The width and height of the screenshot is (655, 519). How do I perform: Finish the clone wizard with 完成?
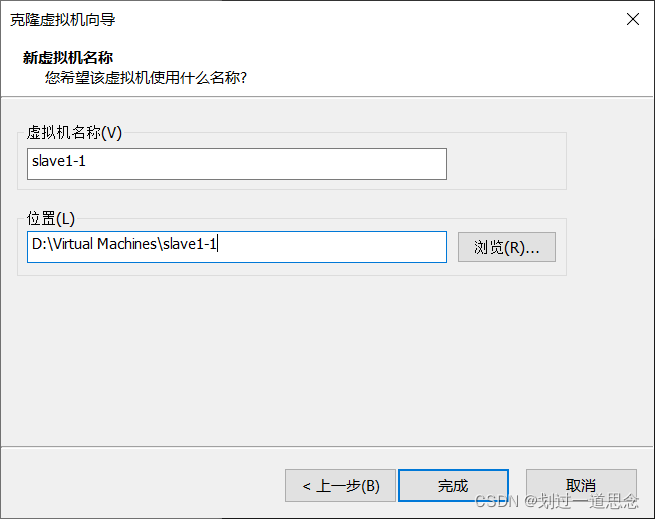(x=453, y=486)
